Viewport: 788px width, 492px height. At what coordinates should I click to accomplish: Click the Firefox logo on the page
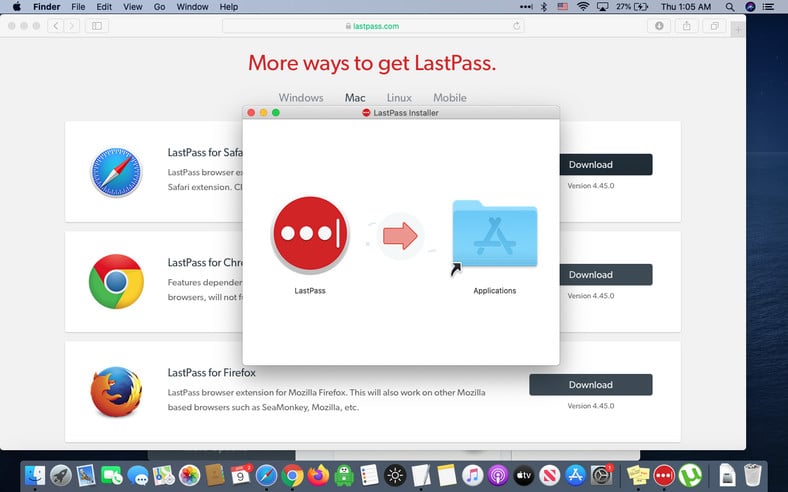[x=116, y=391]
